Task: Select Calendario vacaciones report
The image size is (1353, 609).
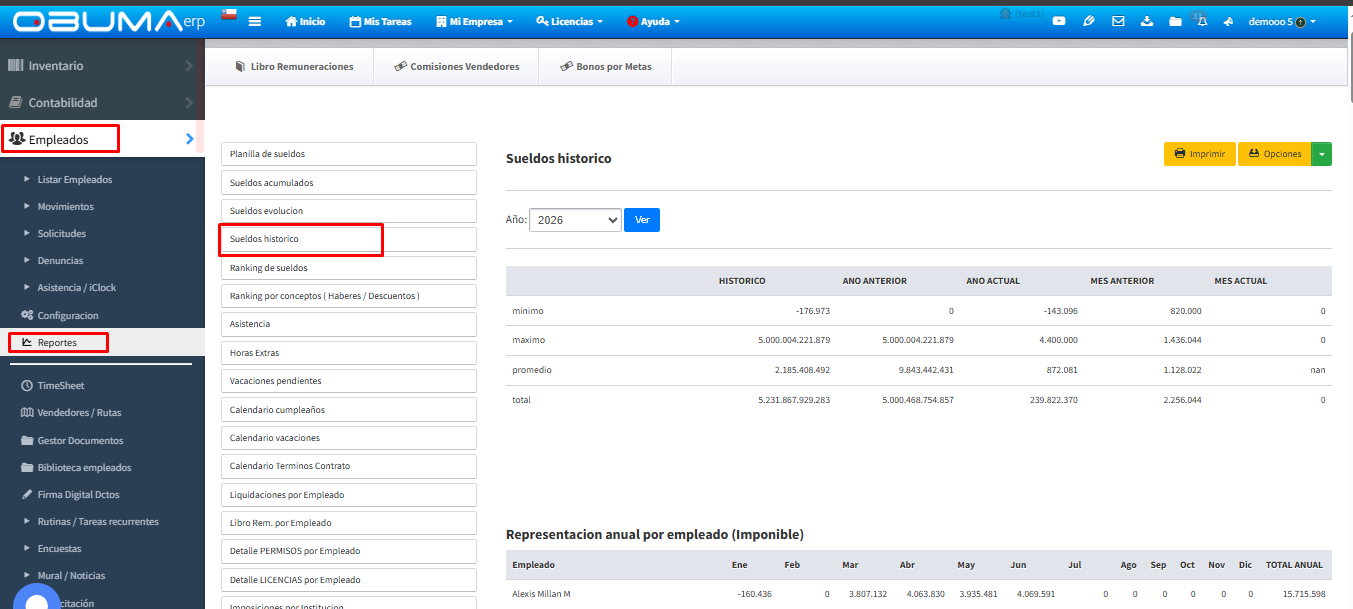Action: 348,438
